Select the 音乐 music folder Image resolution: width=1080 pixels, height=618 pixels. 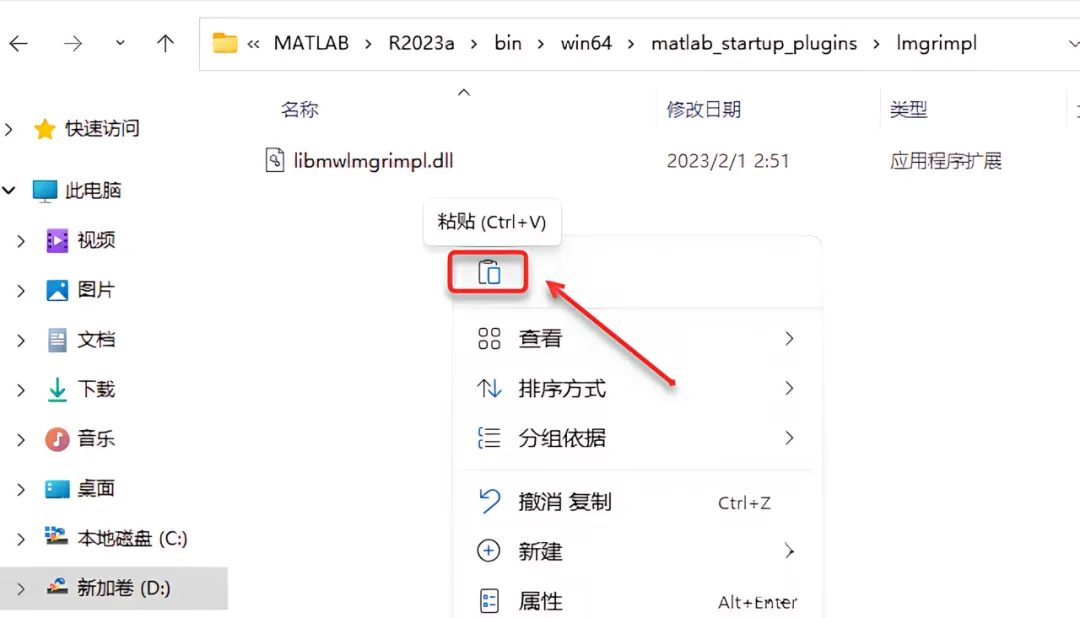(96, 439)
